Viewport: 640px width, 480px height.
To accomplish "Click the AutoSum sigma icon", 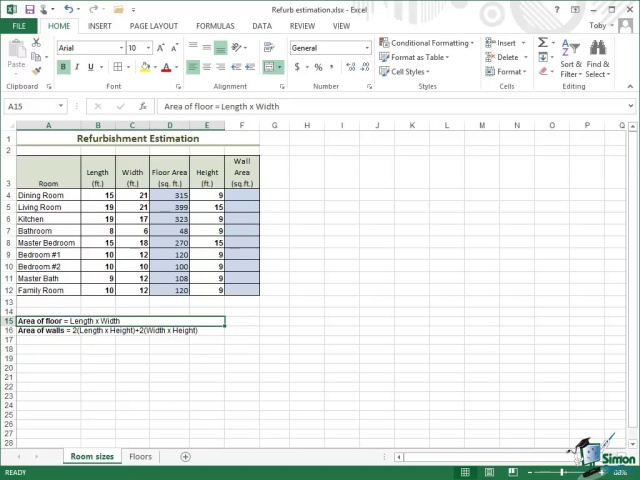I will pos(543,43).
